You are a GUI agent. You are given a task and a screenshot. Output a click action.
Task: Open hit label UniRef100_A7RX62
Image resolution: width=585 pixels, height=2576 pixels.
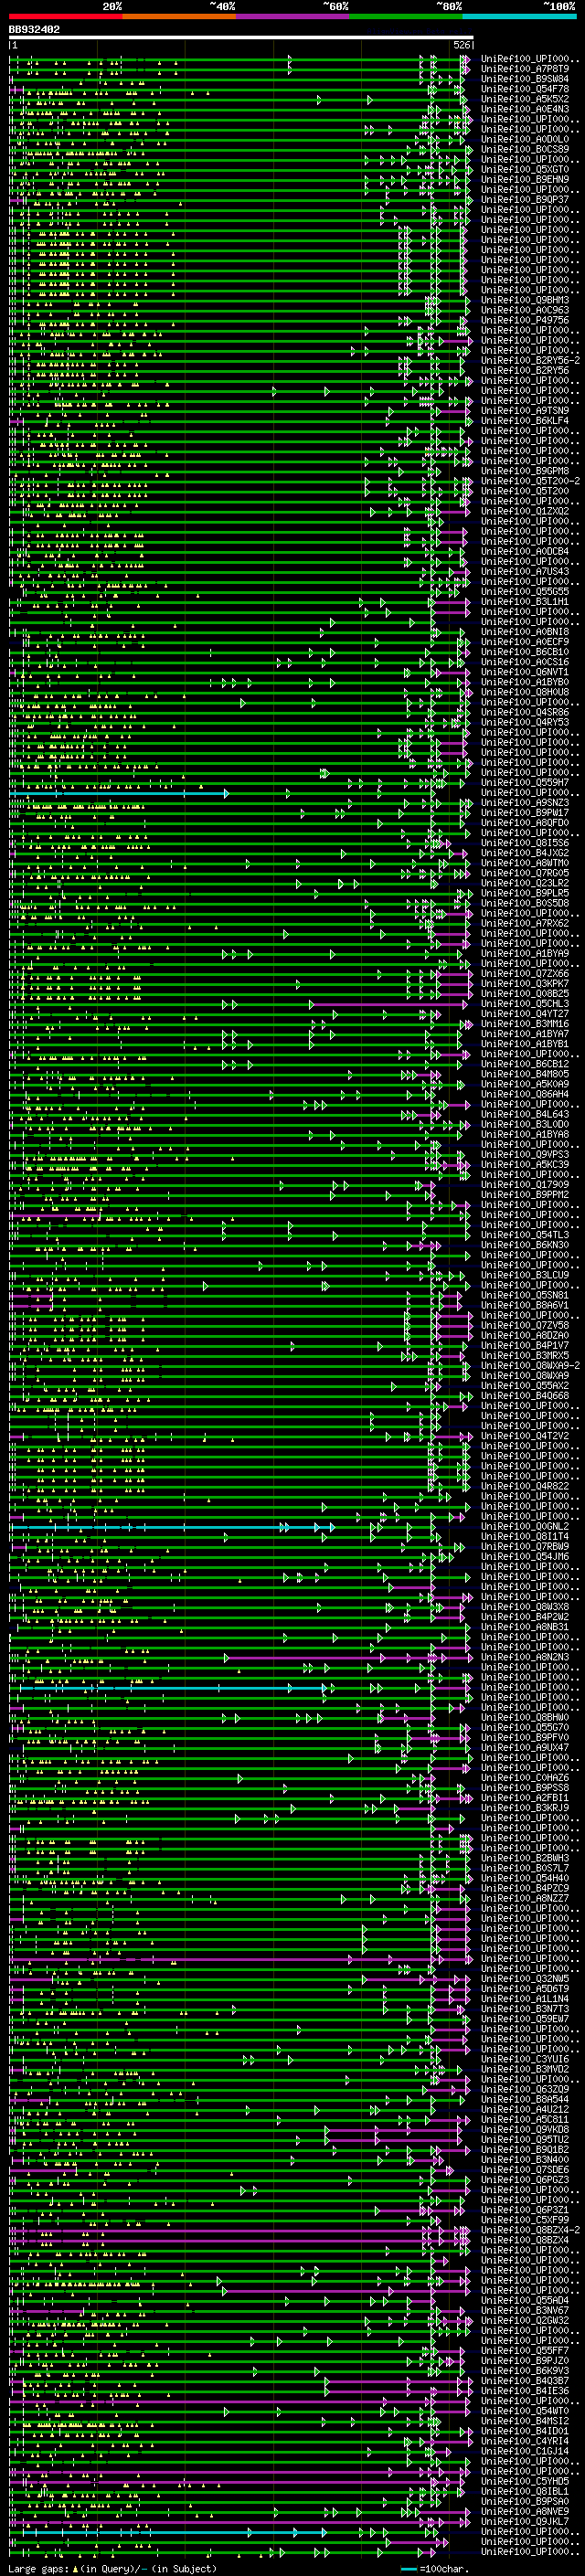(x=525, y=923)
